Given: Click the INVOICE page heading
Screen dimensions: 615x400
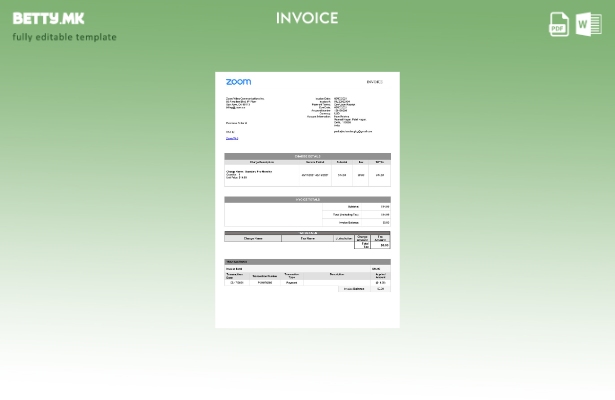Looking at the screenshot, I should pos(307,18).
